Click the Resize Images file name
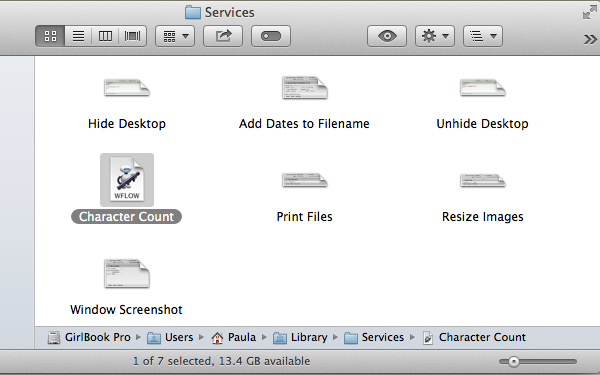 (483, 217)
